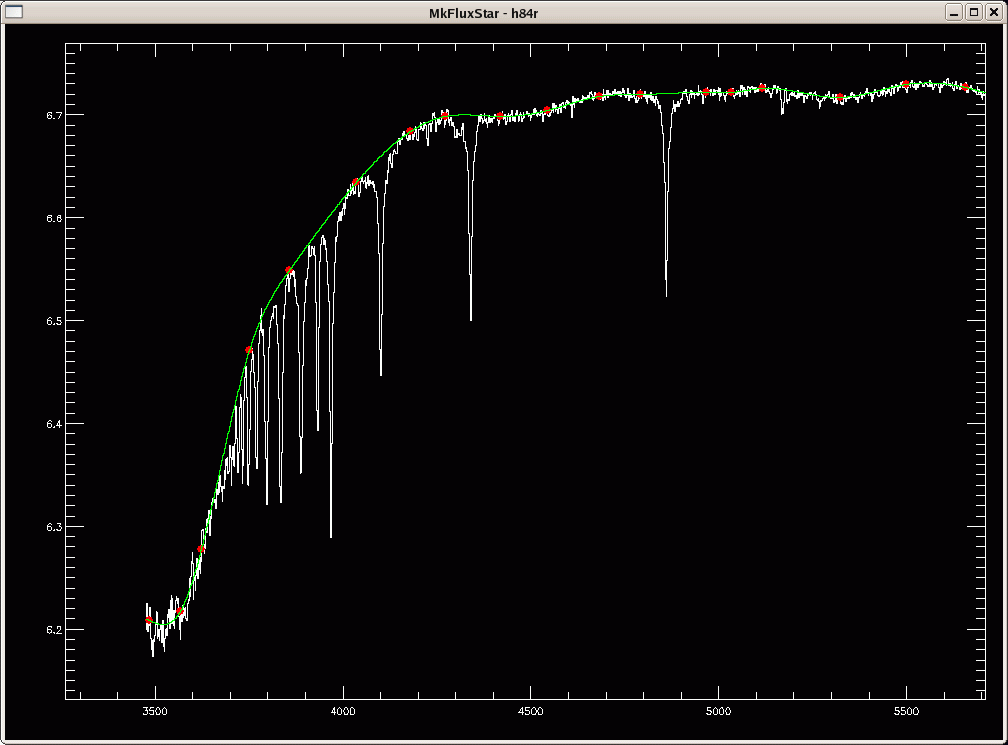Image resolution: width=1008 pixels, height=745 pixels.
Task: Select the red knot at the rightmost spectrum end
Action: point(966,87)
